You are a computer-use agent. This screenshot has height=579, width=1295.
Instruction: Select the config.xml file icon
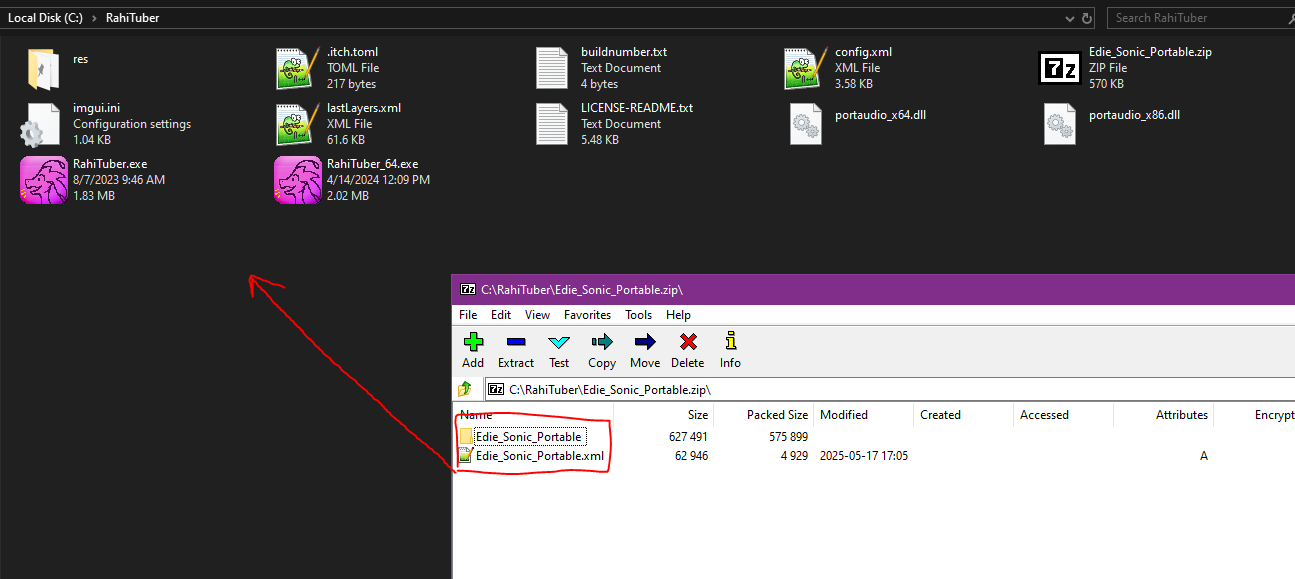point(805,68)
